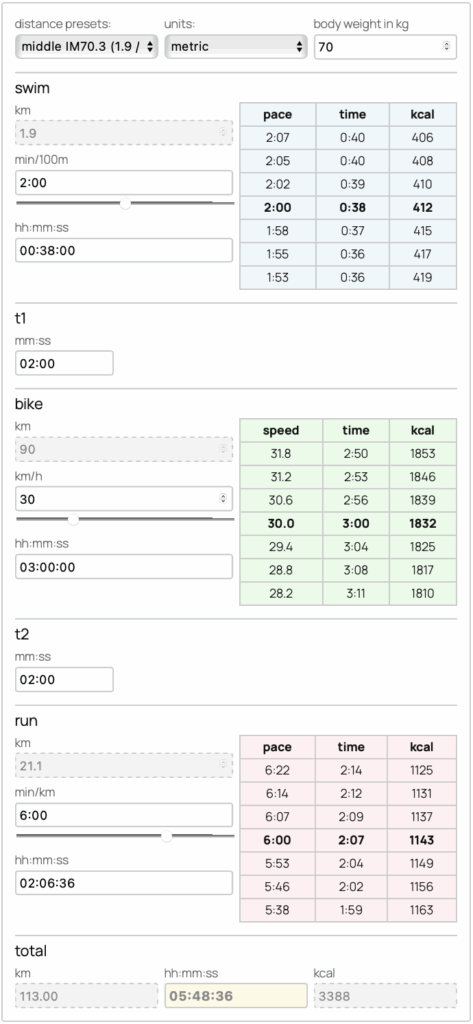Click bike time value 2:50

click(356, 454)
